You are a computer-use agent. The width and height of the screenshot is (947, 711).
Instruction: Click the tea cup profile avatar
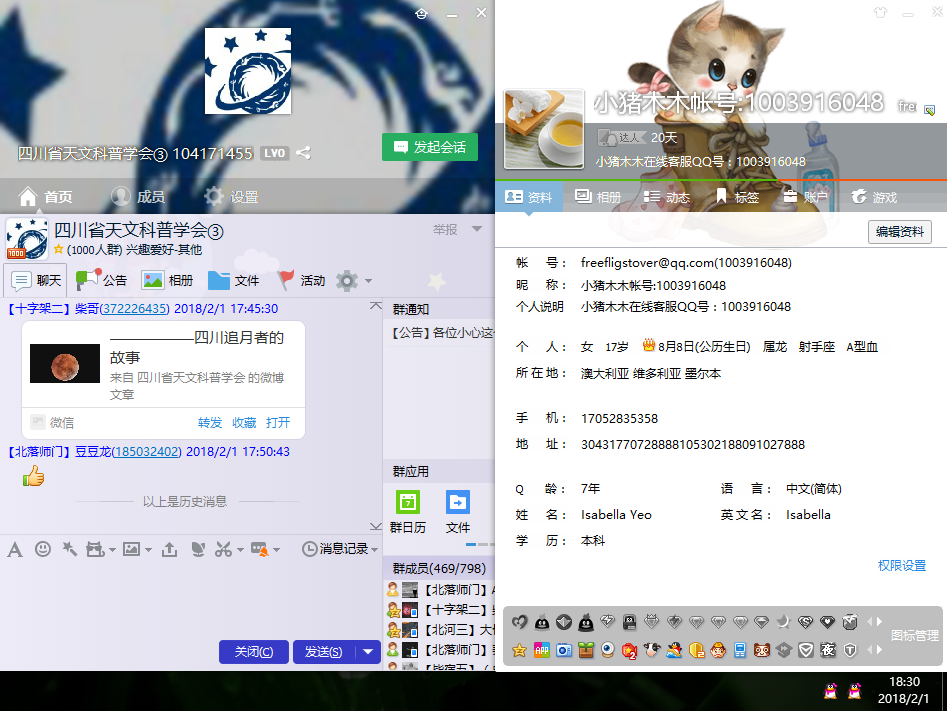[544, 129]
